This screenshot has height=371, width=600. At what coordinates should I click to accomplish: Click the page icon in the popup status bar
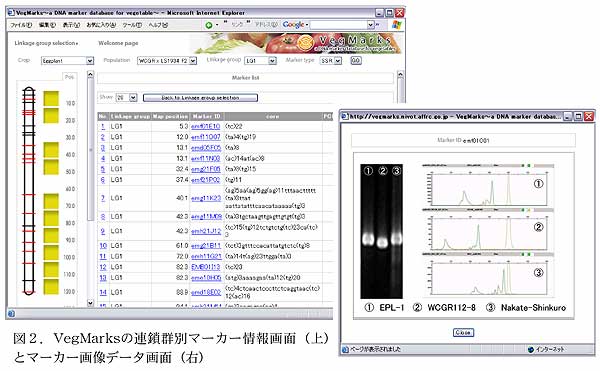(345, 349)
